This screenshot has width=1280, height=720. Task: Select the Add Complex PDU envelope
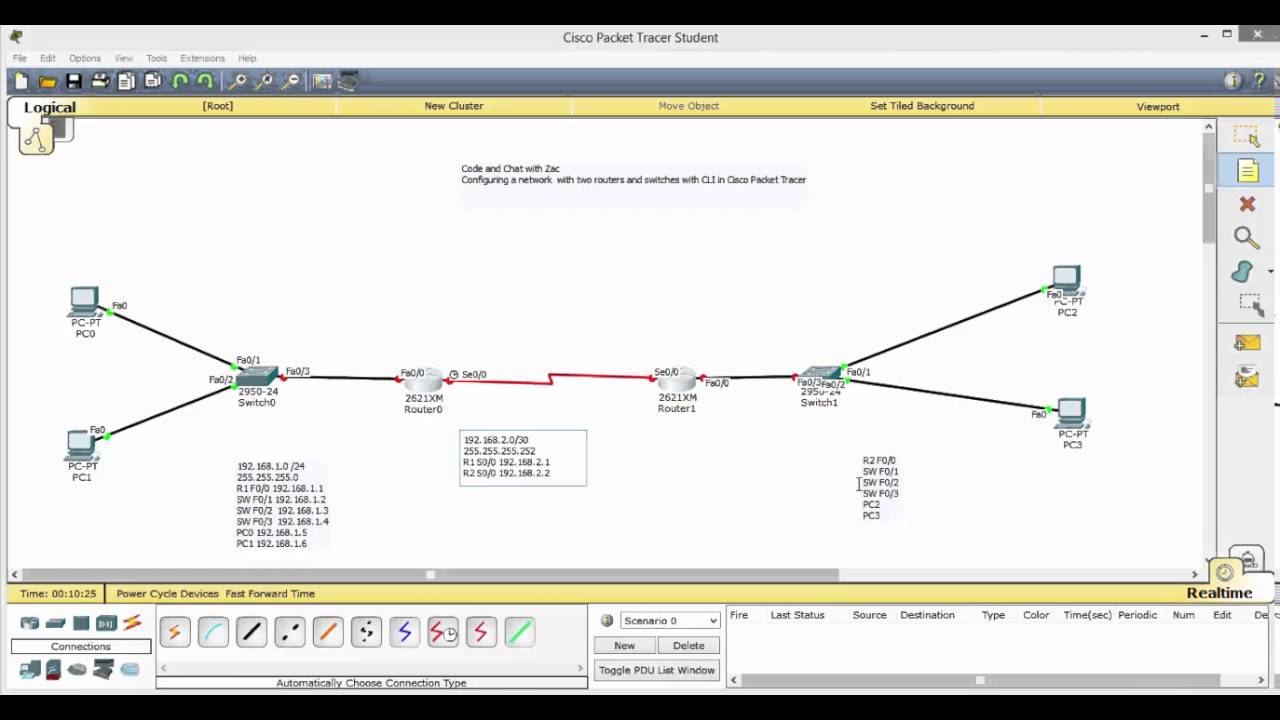1246,377
